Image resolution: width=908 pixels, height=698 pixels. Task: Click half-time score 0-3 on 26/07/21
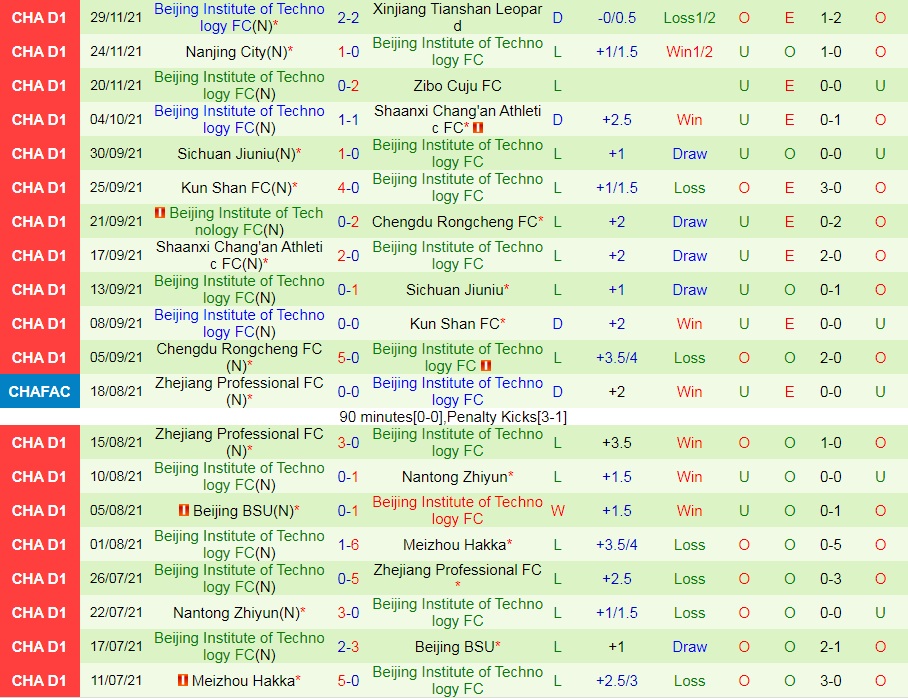[x=830, y=579]
